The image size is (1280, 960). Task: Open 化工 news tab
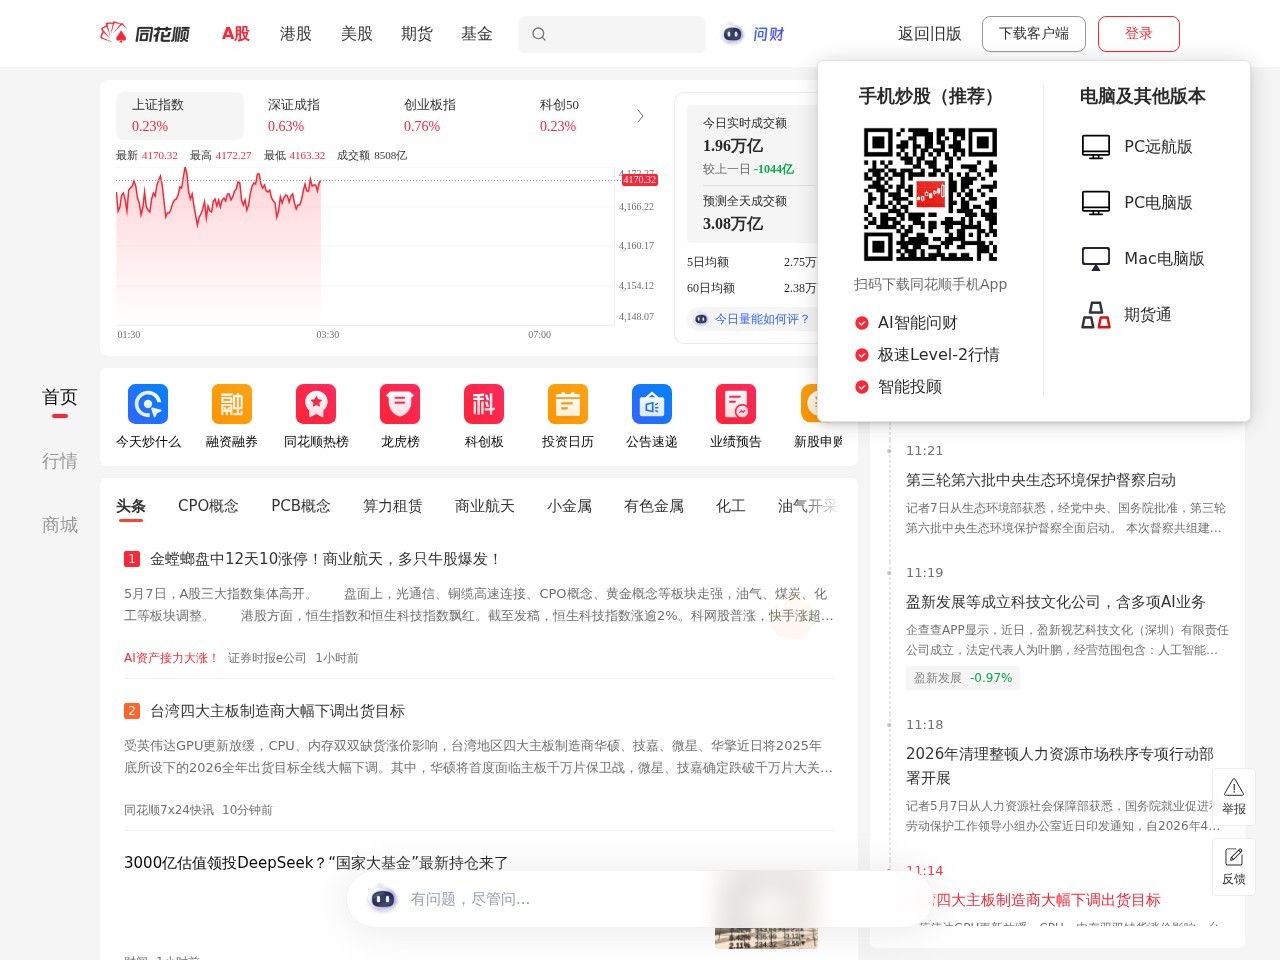tap(731, 506)
